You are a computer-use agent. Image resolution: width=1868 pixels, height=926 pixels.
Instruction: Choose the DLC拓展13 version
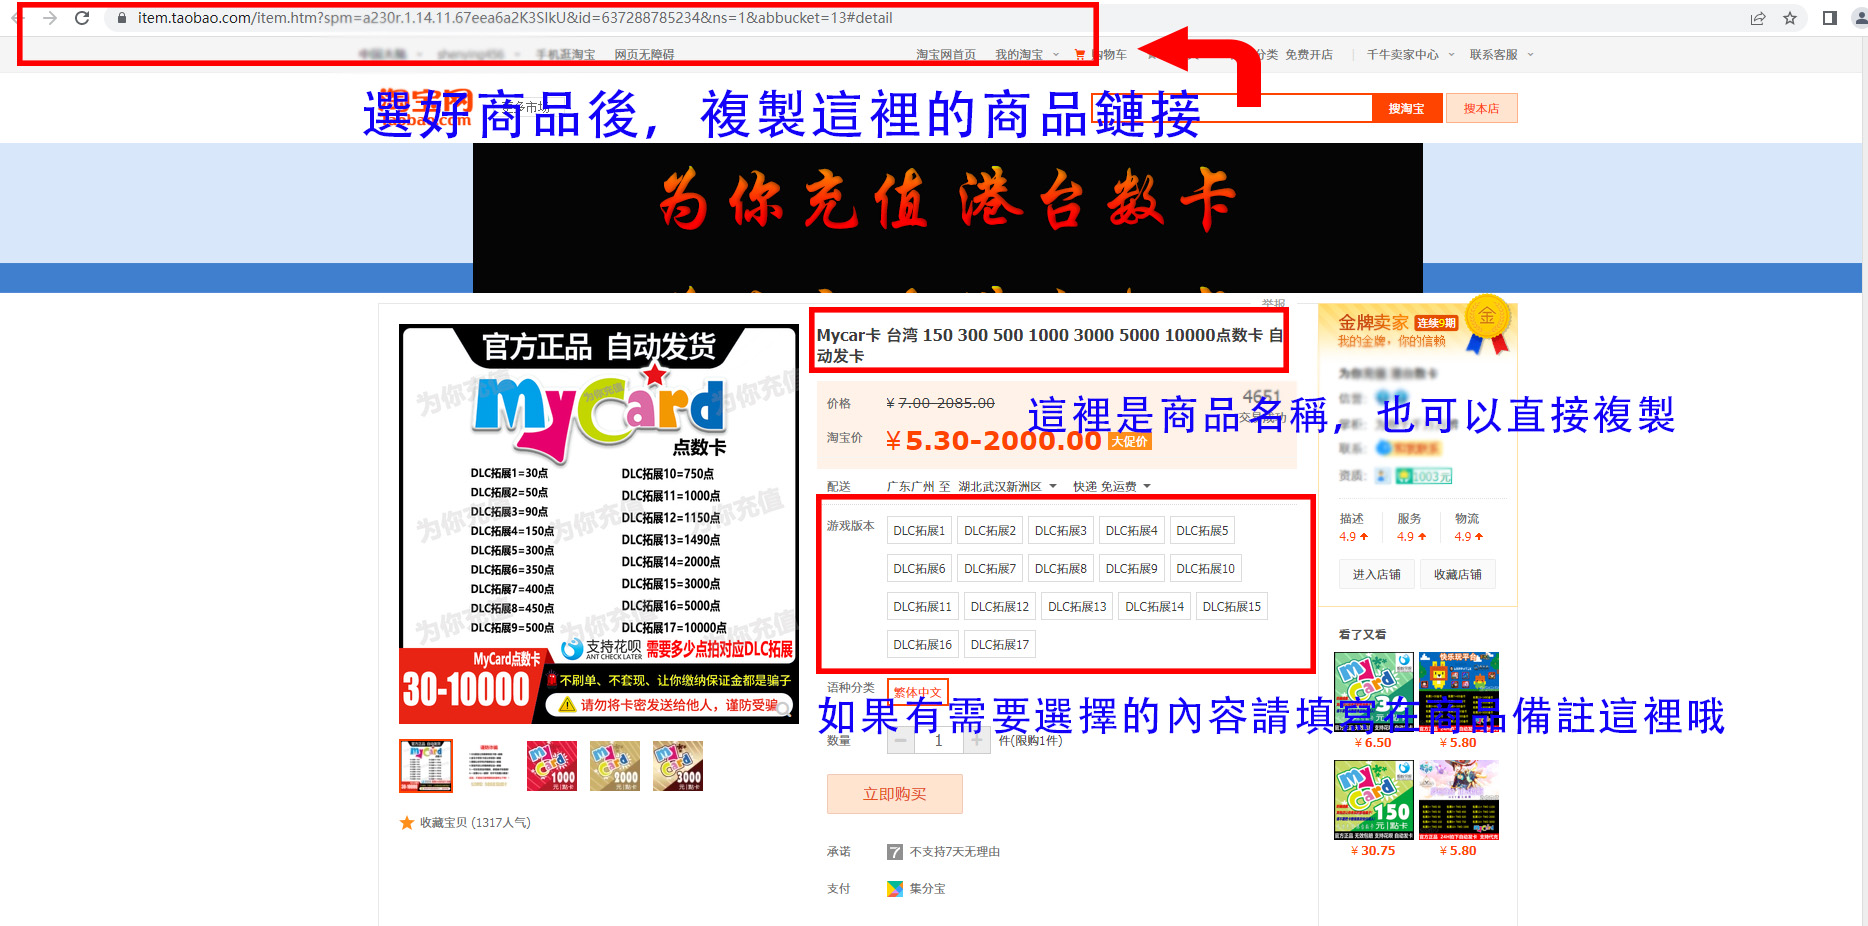coord(1077,607)
